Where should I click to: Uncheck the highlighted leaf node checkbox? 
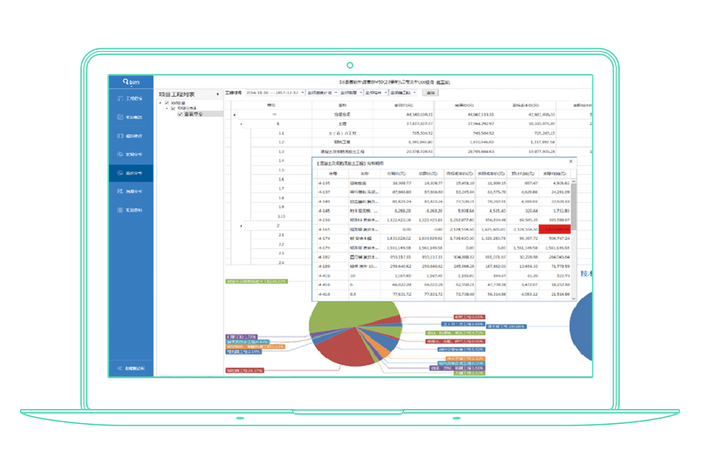[x=180, y=114]
